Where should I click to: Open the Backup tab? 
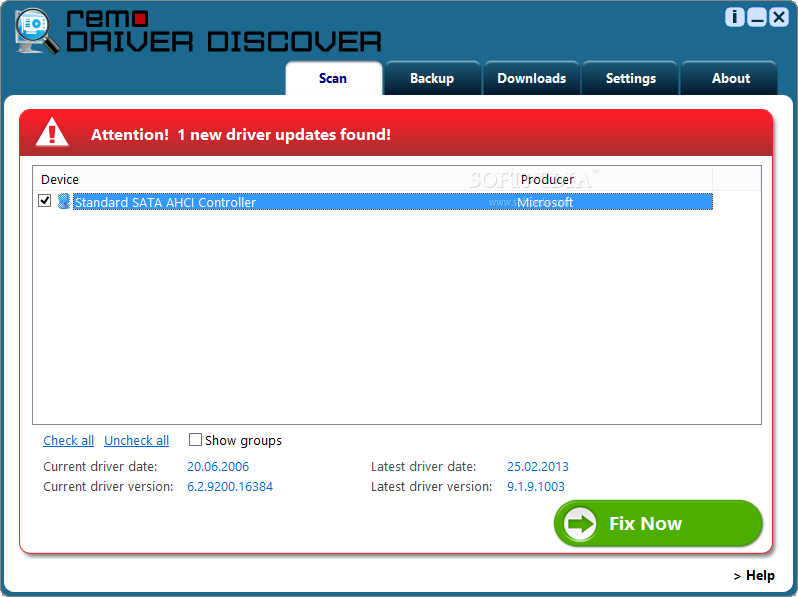[x=432, y=78]
